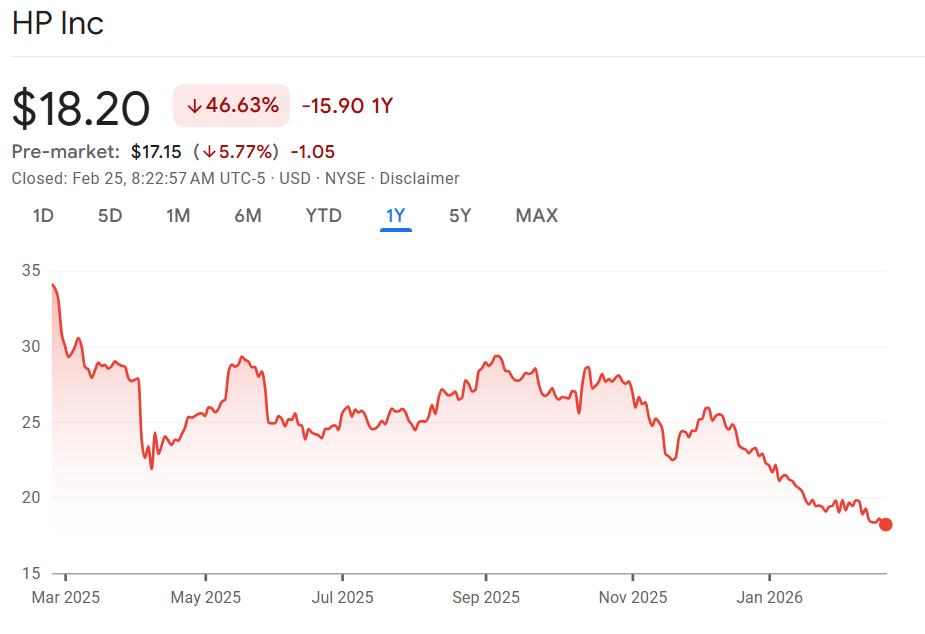
Task: Switch to the 5Y range
Action: 460,215
